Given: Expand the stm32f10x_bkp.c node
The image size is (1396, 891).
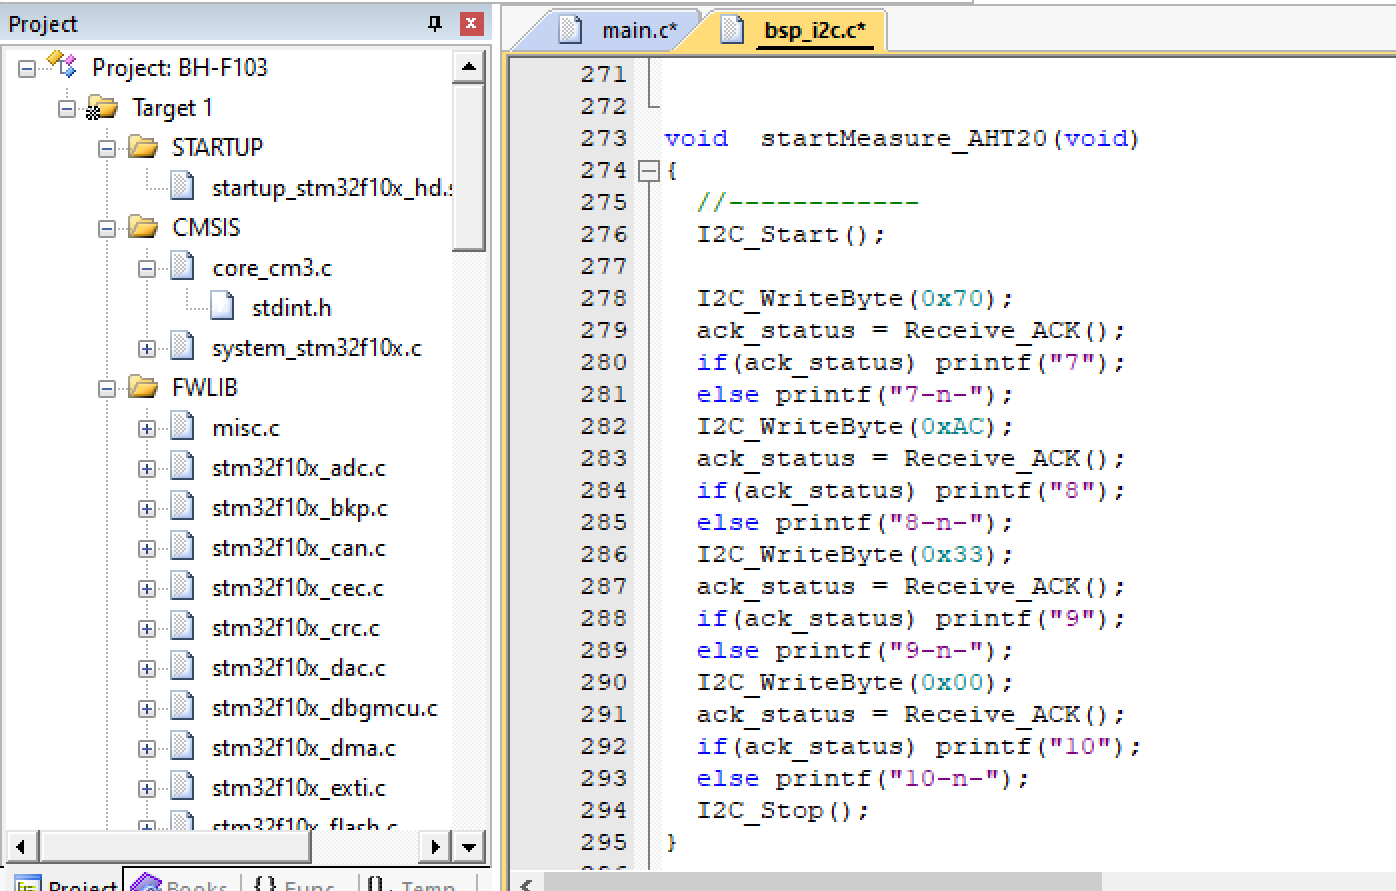Looking at the screenshot, I should [147, 508].
